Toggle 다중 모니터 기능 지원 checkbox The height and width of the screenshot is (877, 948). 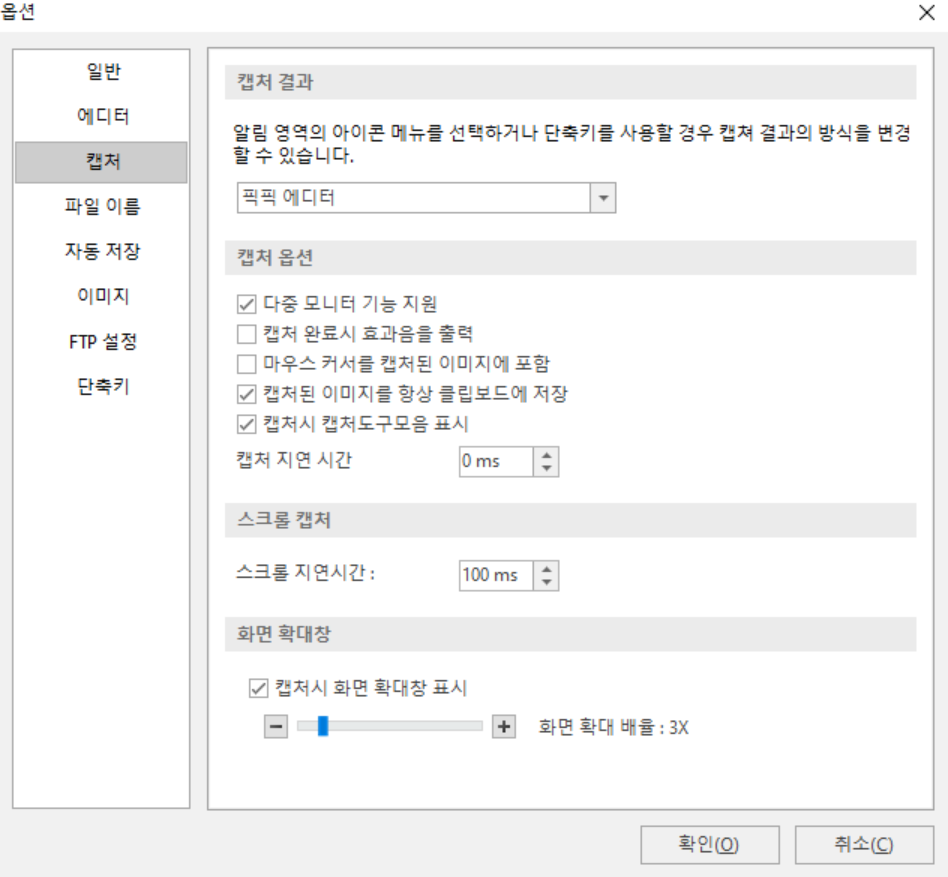pyautogui.click(x=246, y=303)
